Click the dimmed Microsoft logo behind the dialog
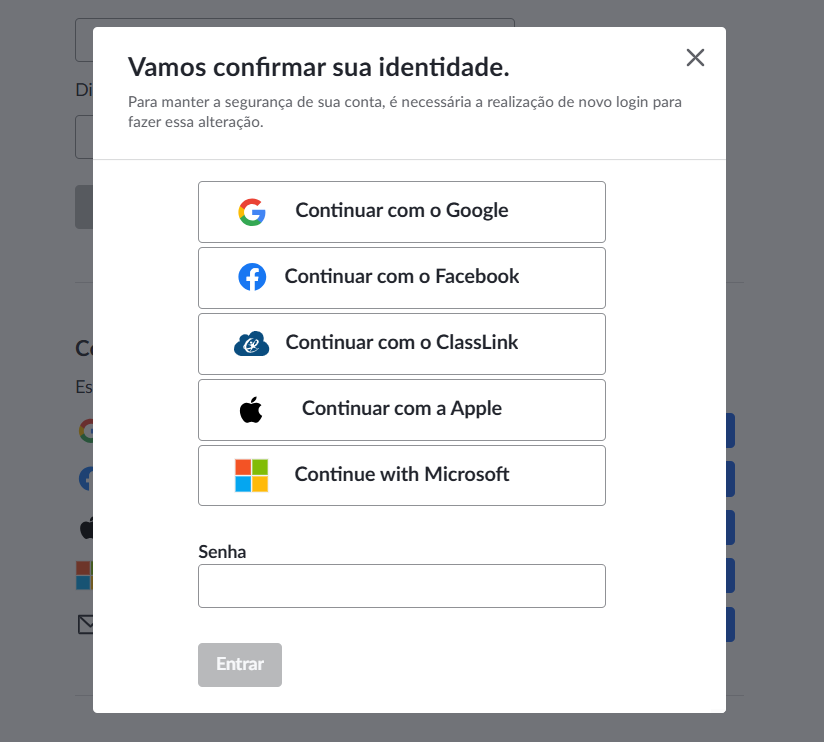The height and width of the screenshot is (742, 824). click(x=85, y=575)
